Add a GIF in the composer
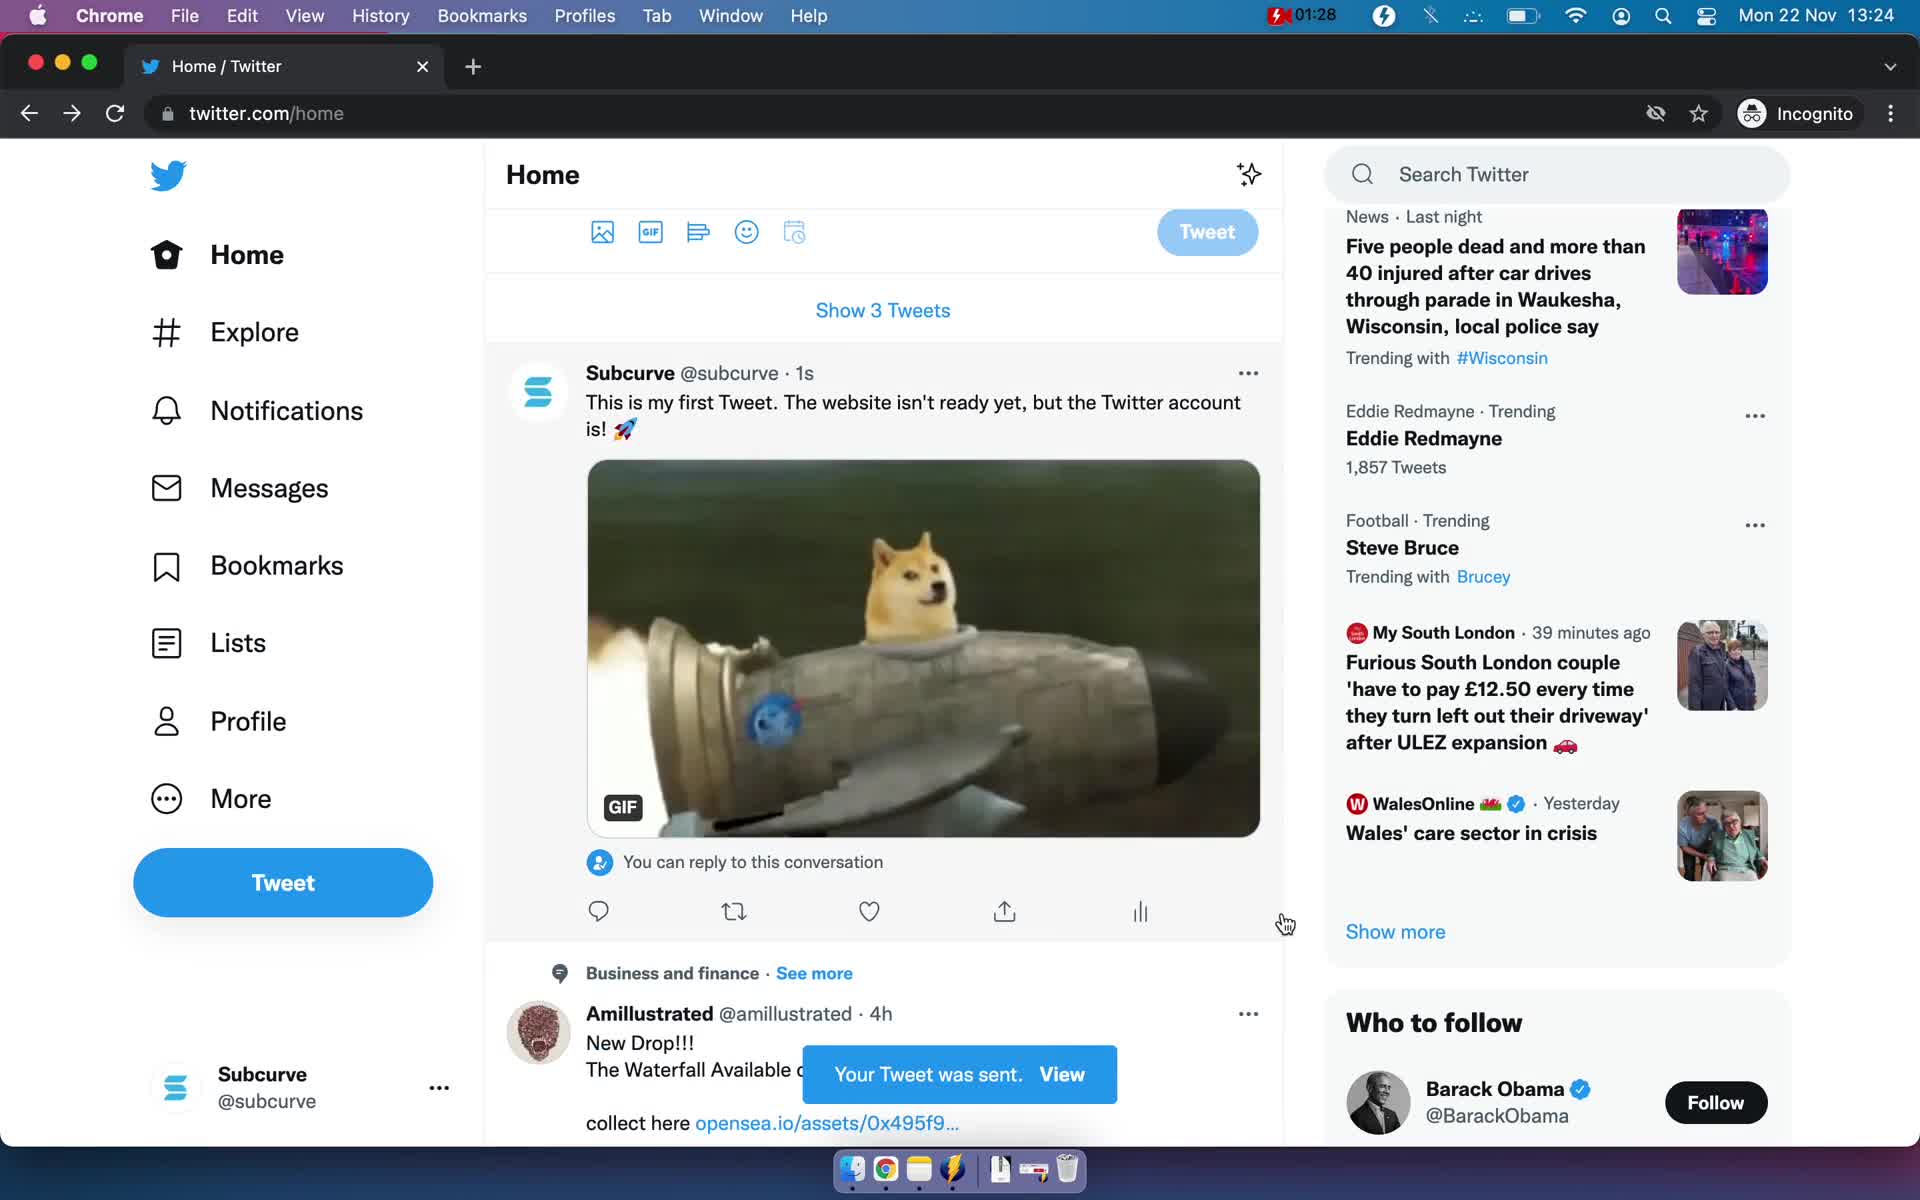This screenshot has width=1920, height=1200. [x=650, y=232]
